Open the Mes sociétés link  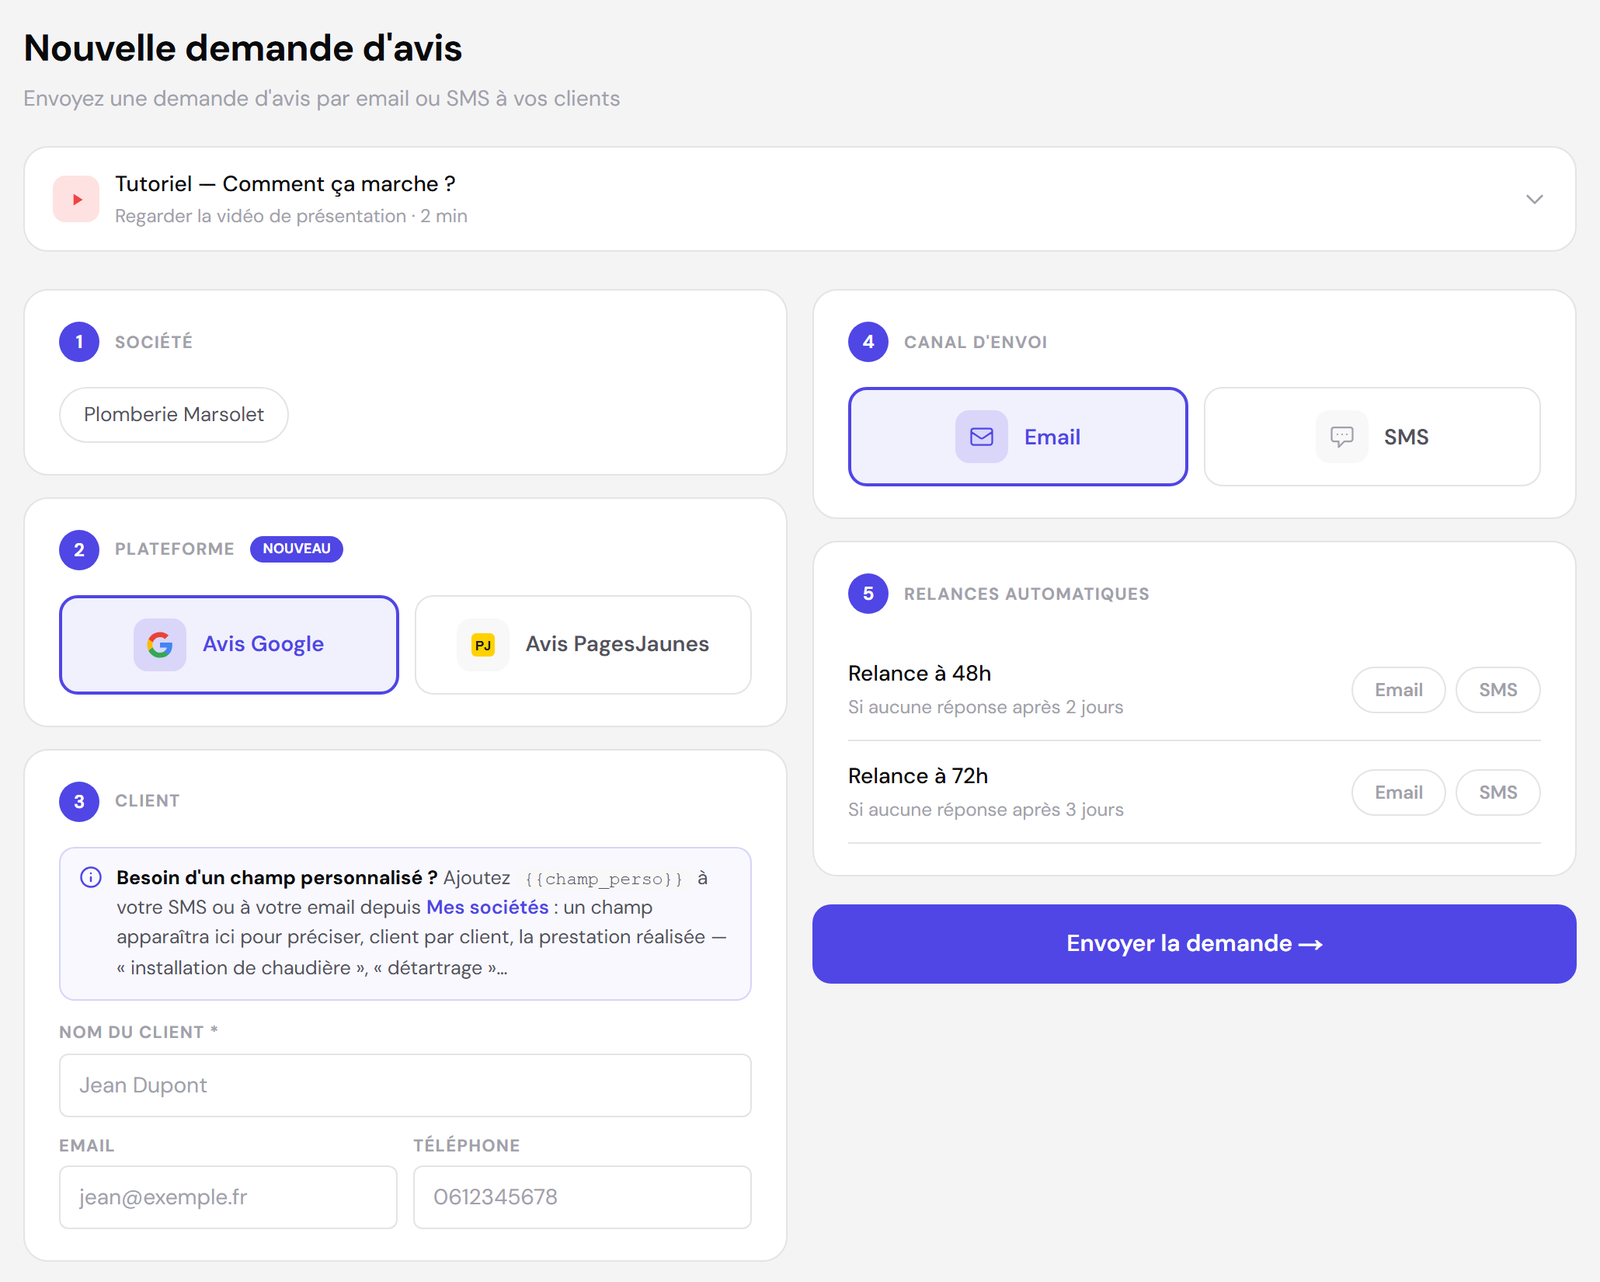pos(488,907)
